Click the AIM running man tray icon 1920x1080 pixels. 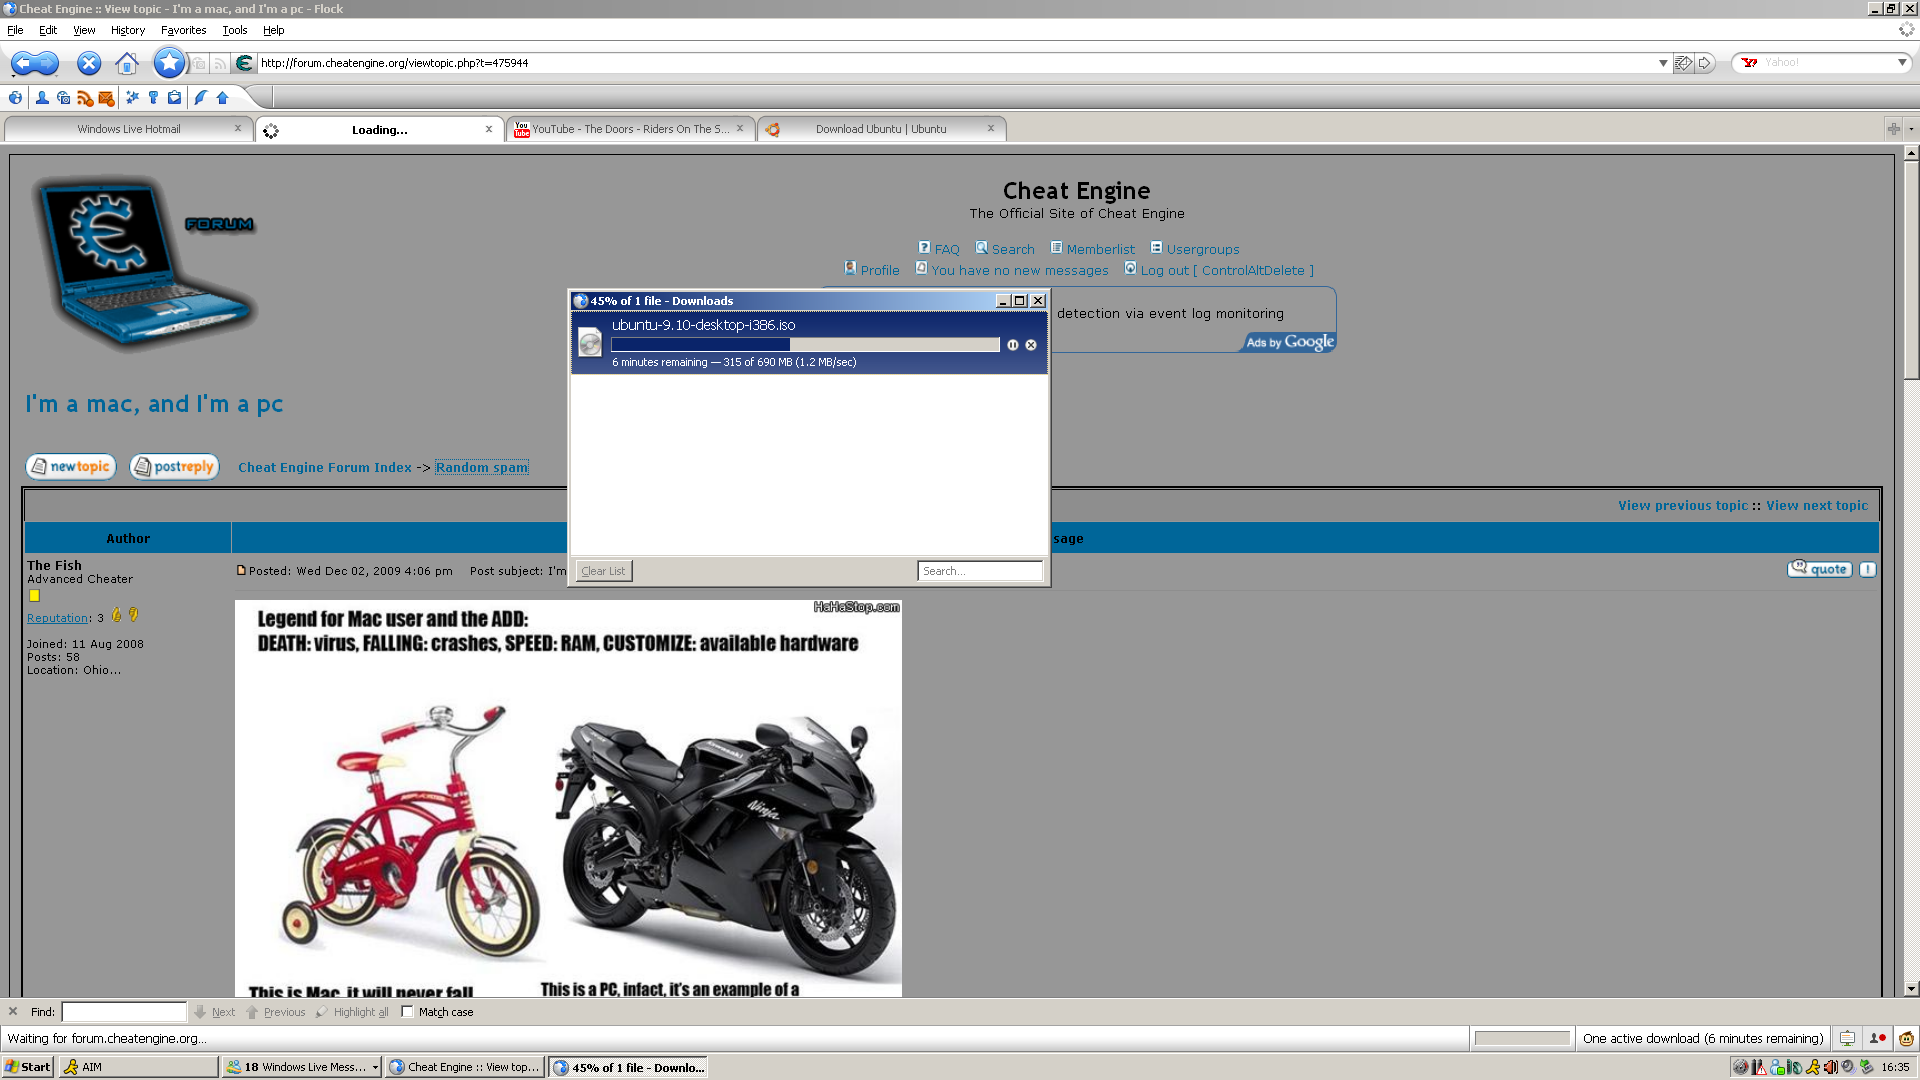click(1812, 1067)
